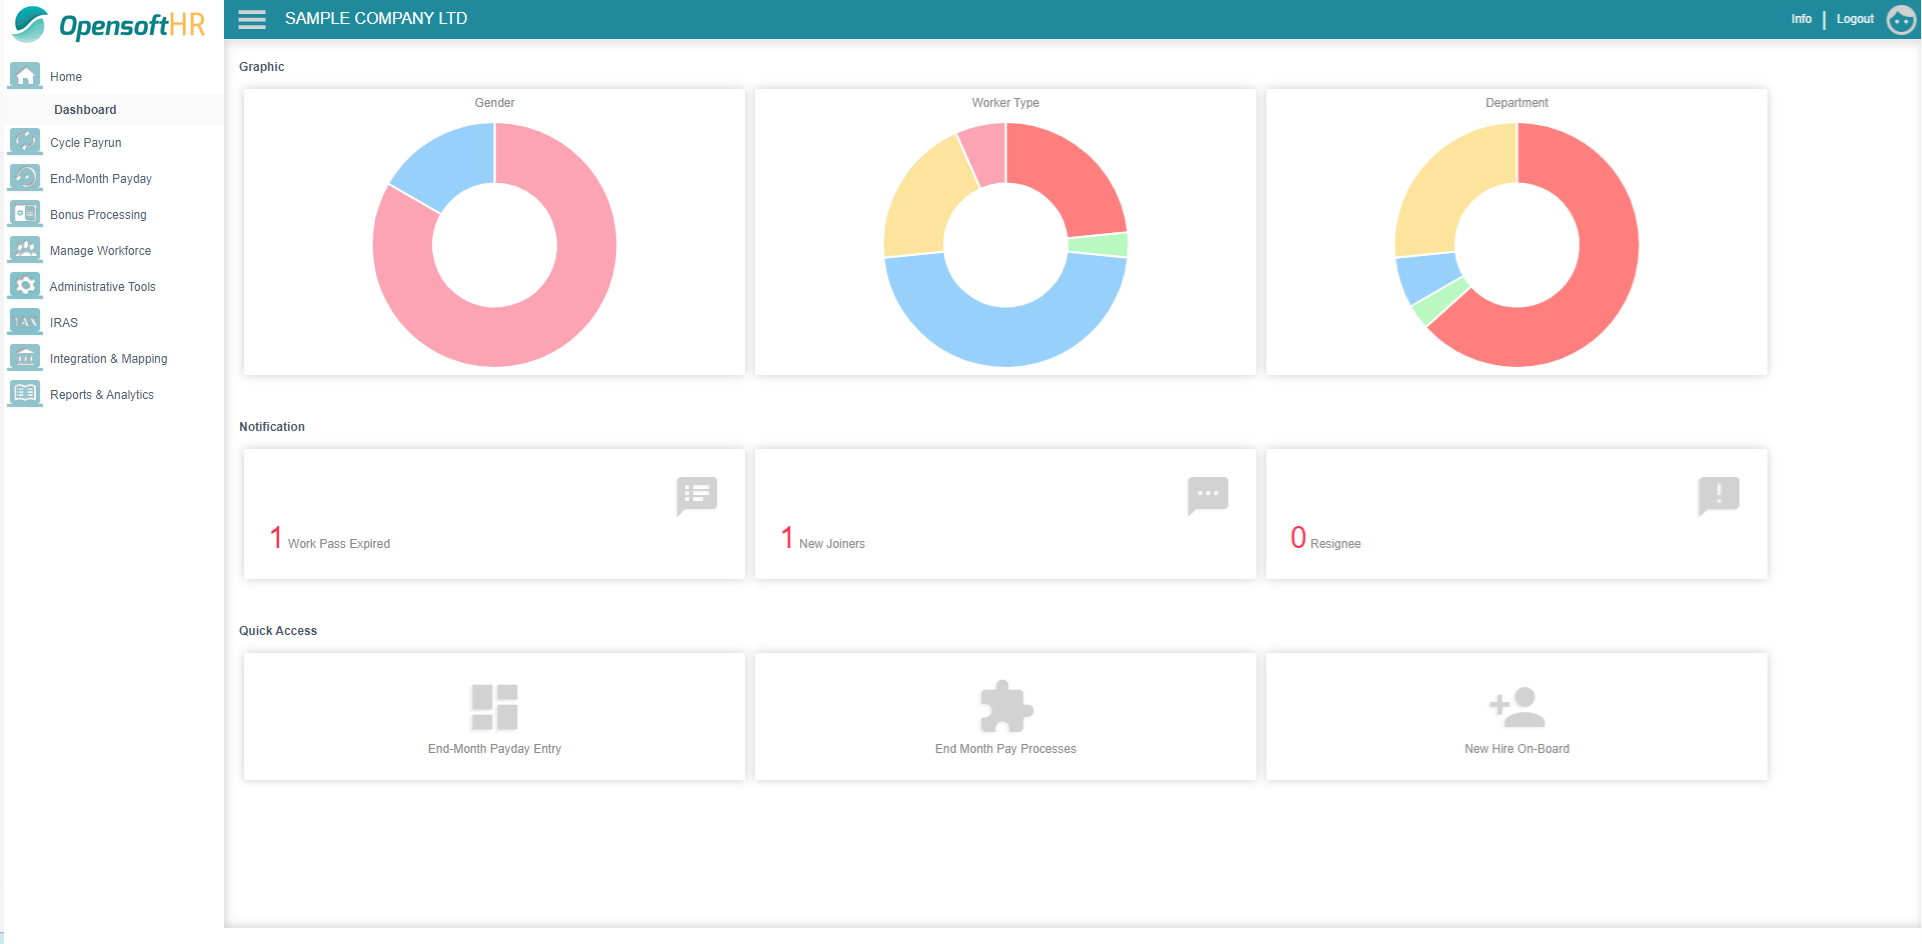Click the IRAS sidebar icon

tap(23, 321)
